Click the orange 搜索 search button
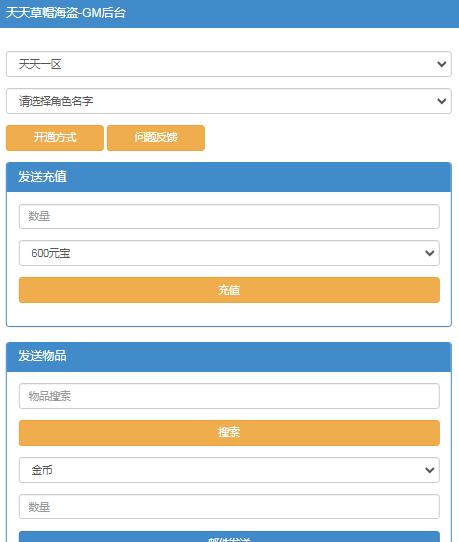 click(x=229, y=433)
